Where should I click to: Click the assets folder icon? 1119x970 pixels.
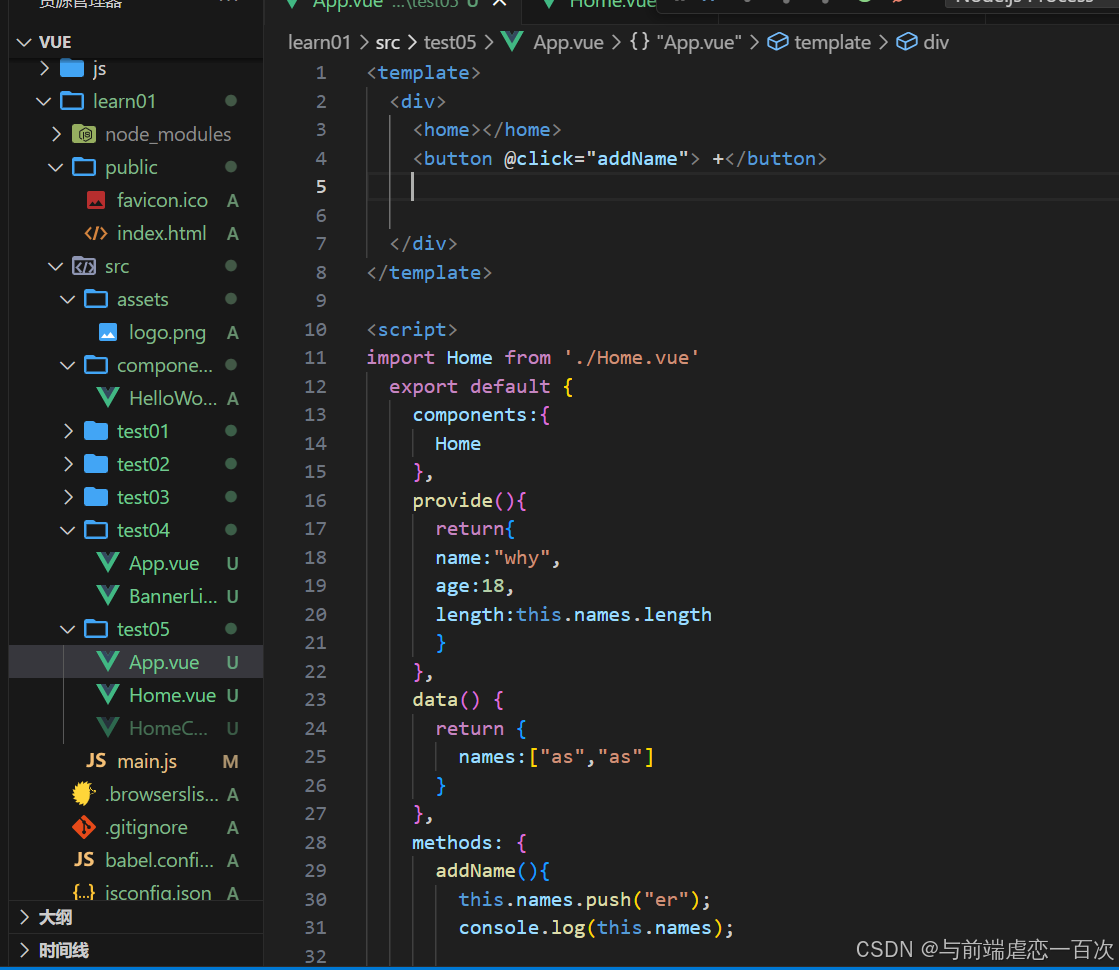pos(96,300)
